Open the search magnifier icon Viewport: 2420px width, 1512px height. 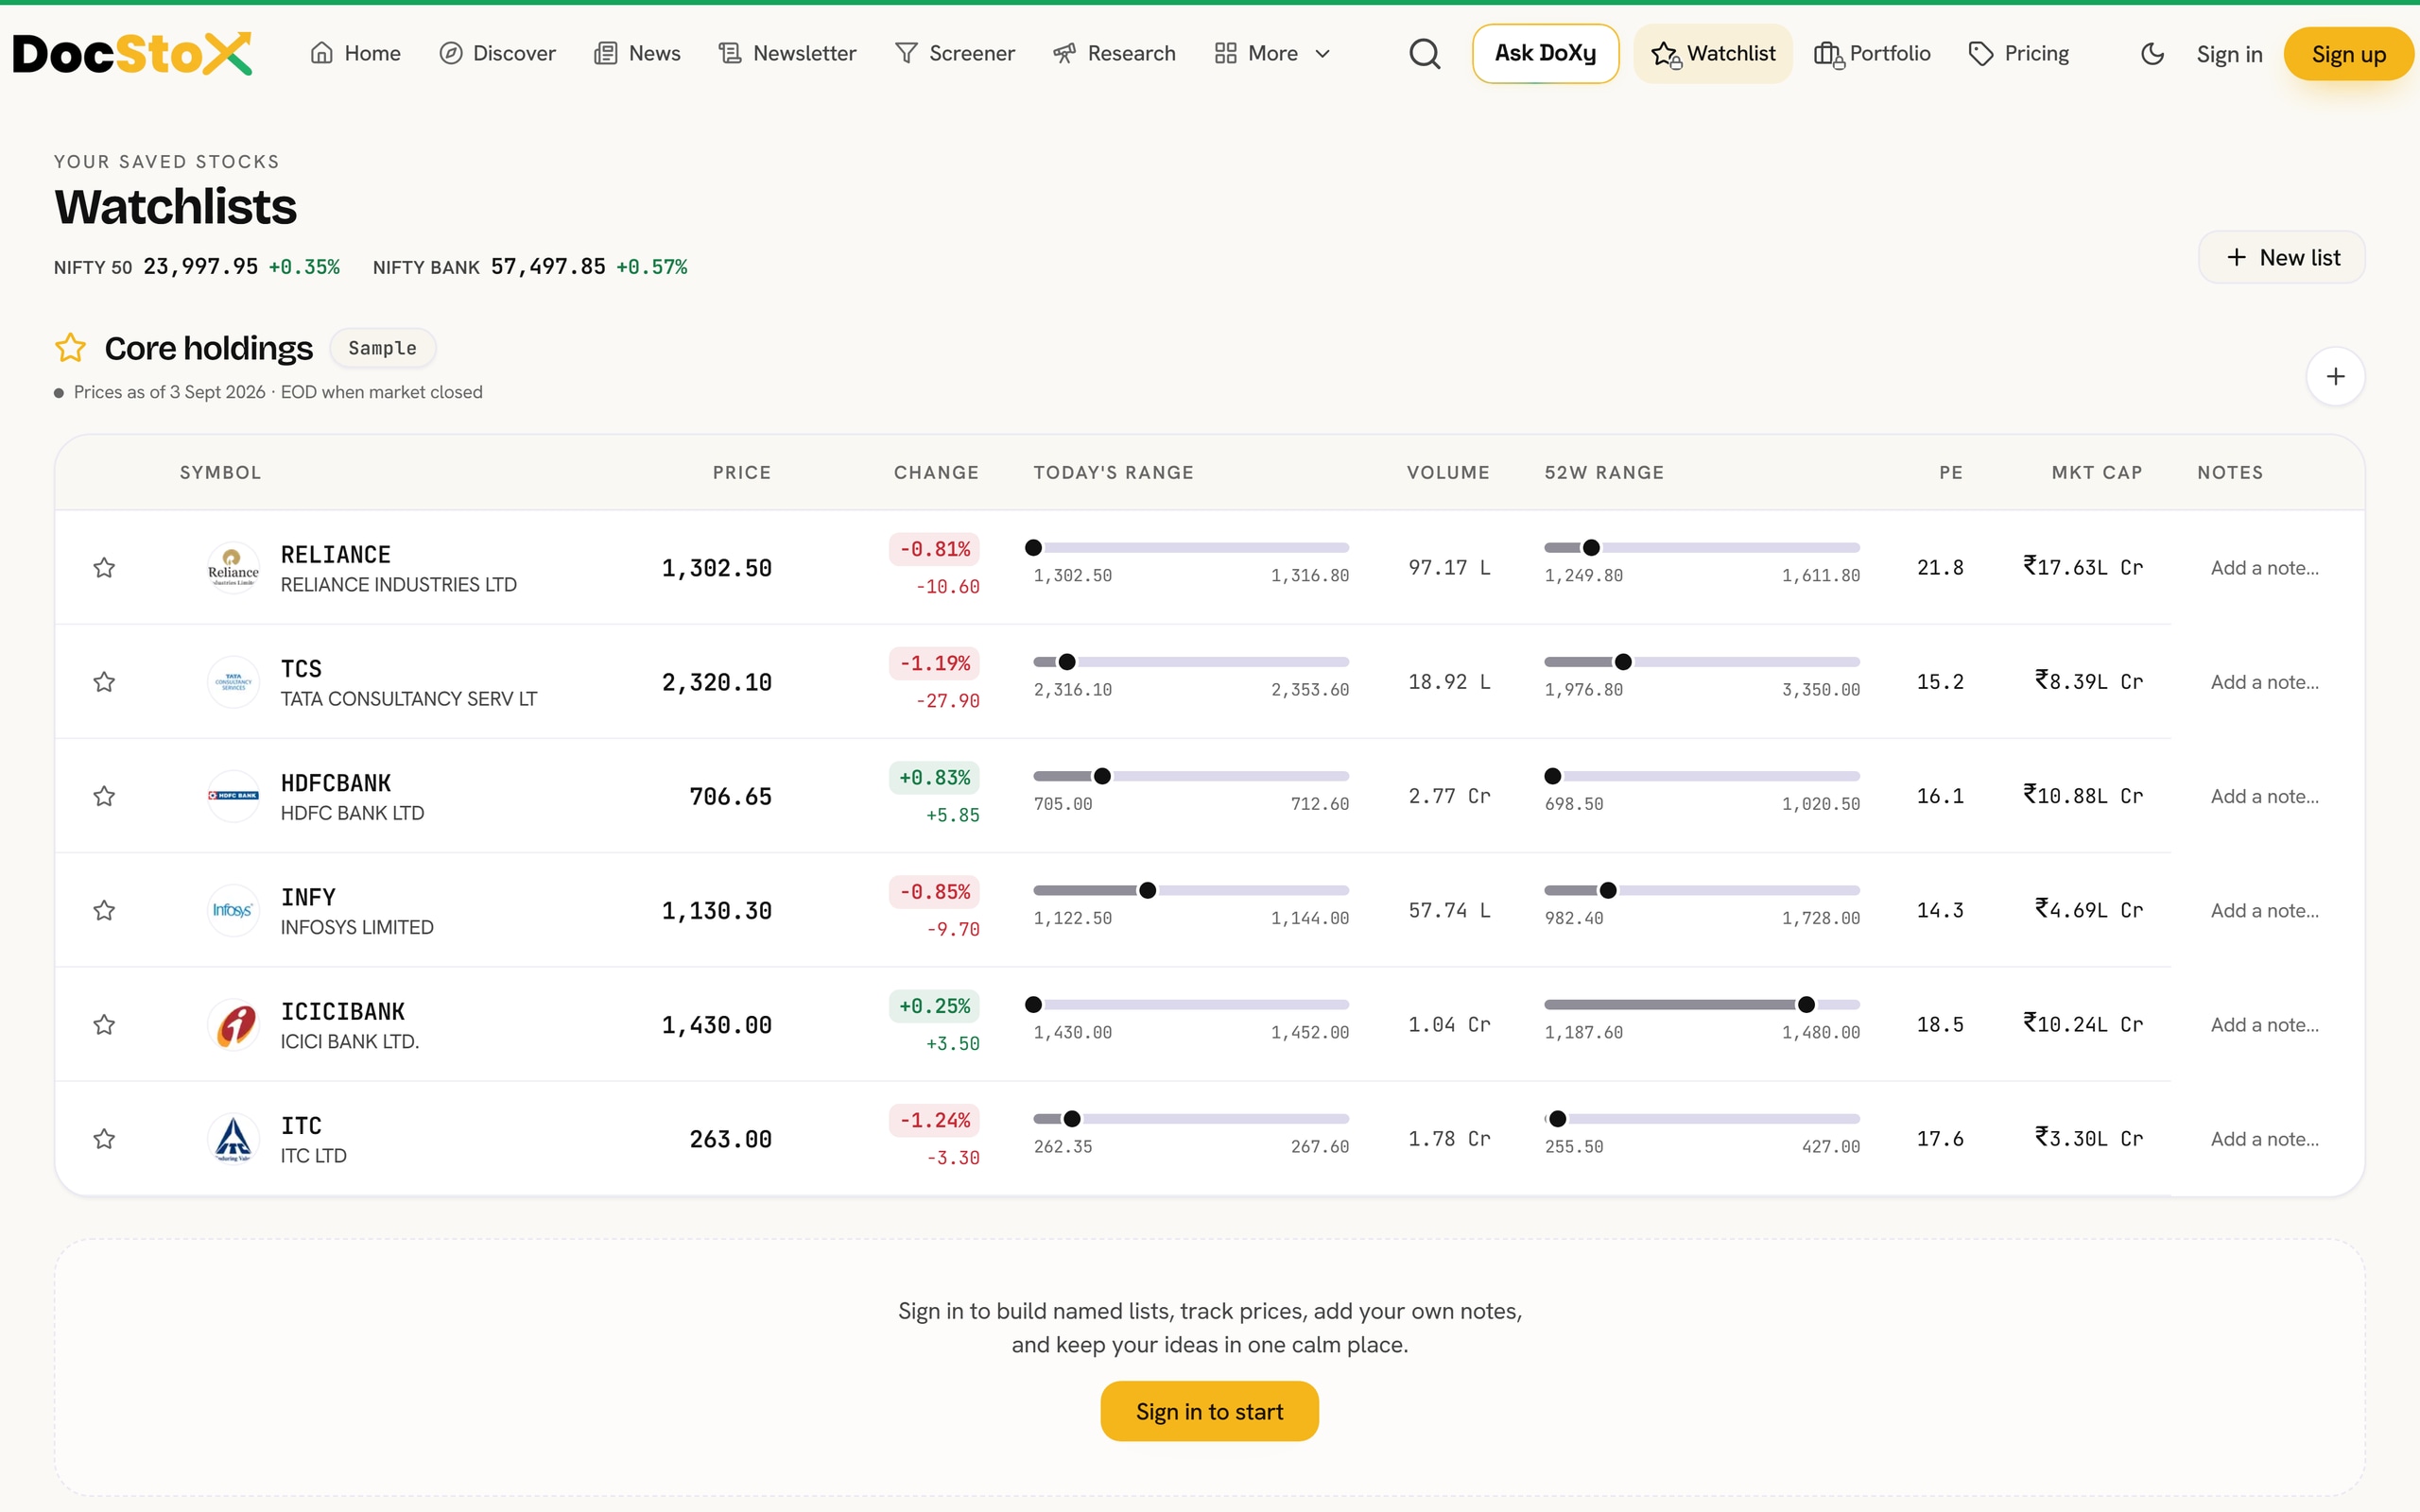tap(1425, 54)
